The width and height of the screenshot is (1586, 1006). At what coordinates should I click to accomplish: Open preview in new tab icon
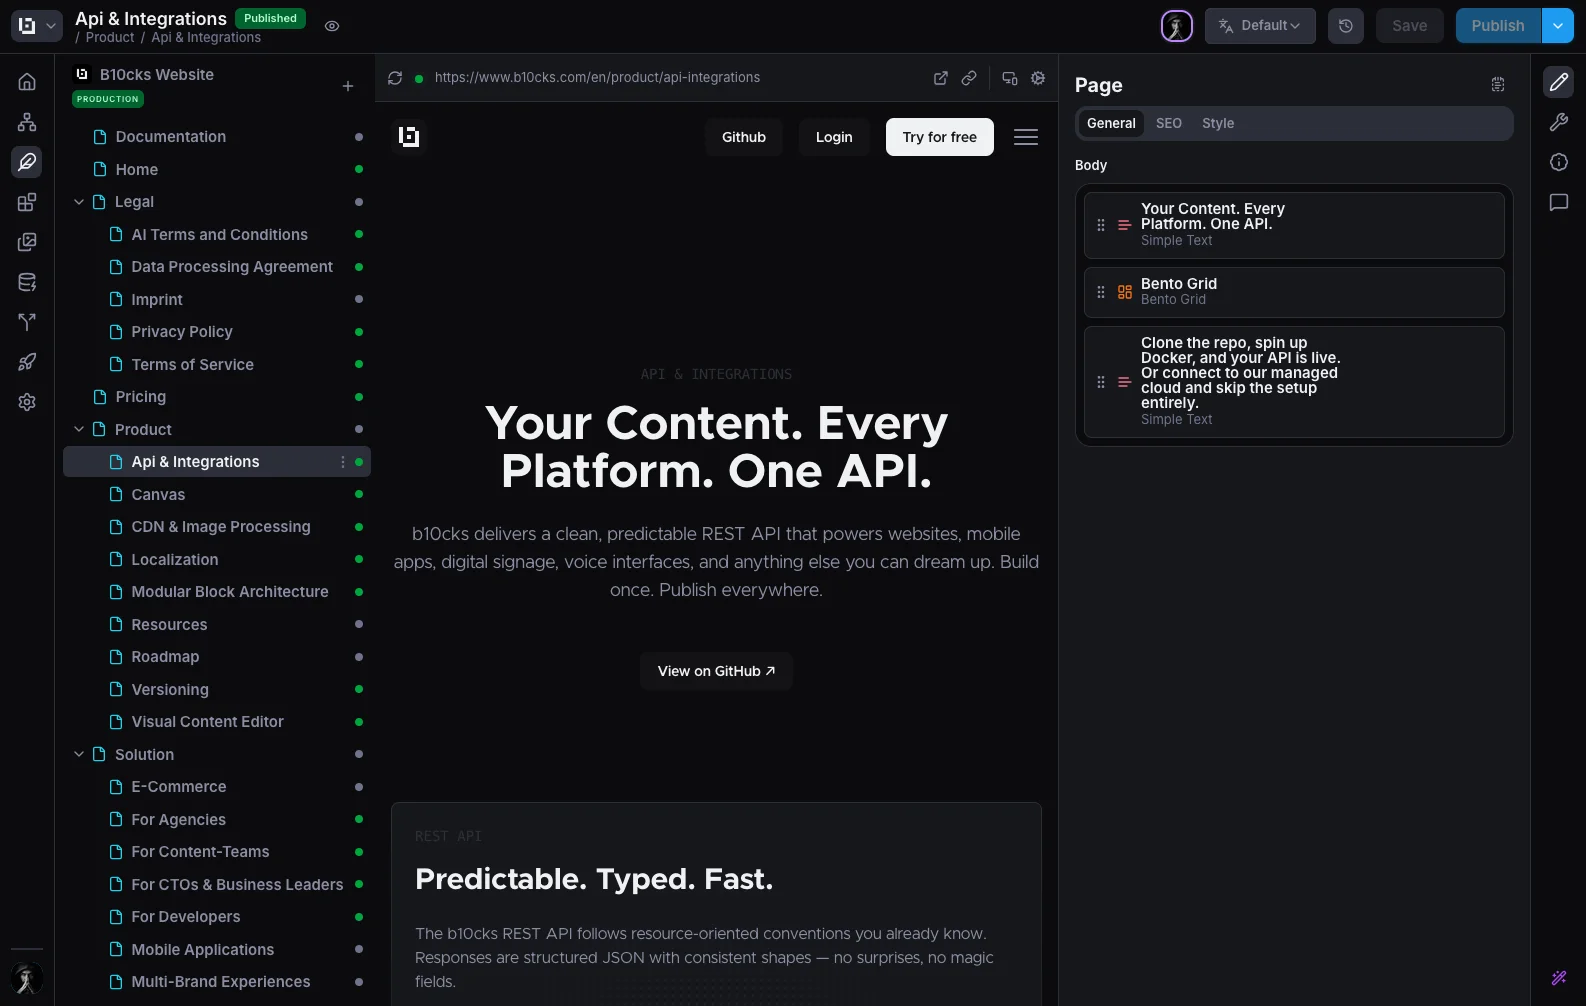(940, 78)
